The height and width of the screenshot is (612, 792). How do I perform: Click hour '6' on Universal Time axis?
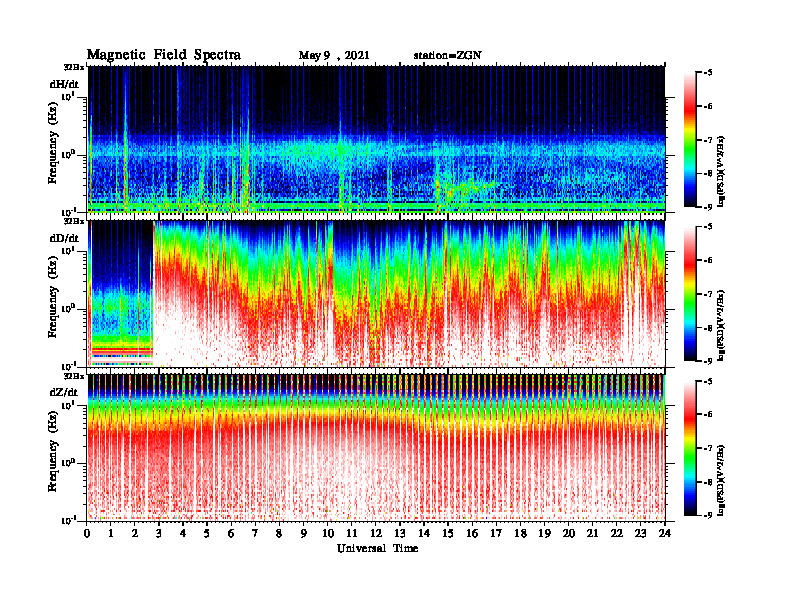(x=231, y=534)
